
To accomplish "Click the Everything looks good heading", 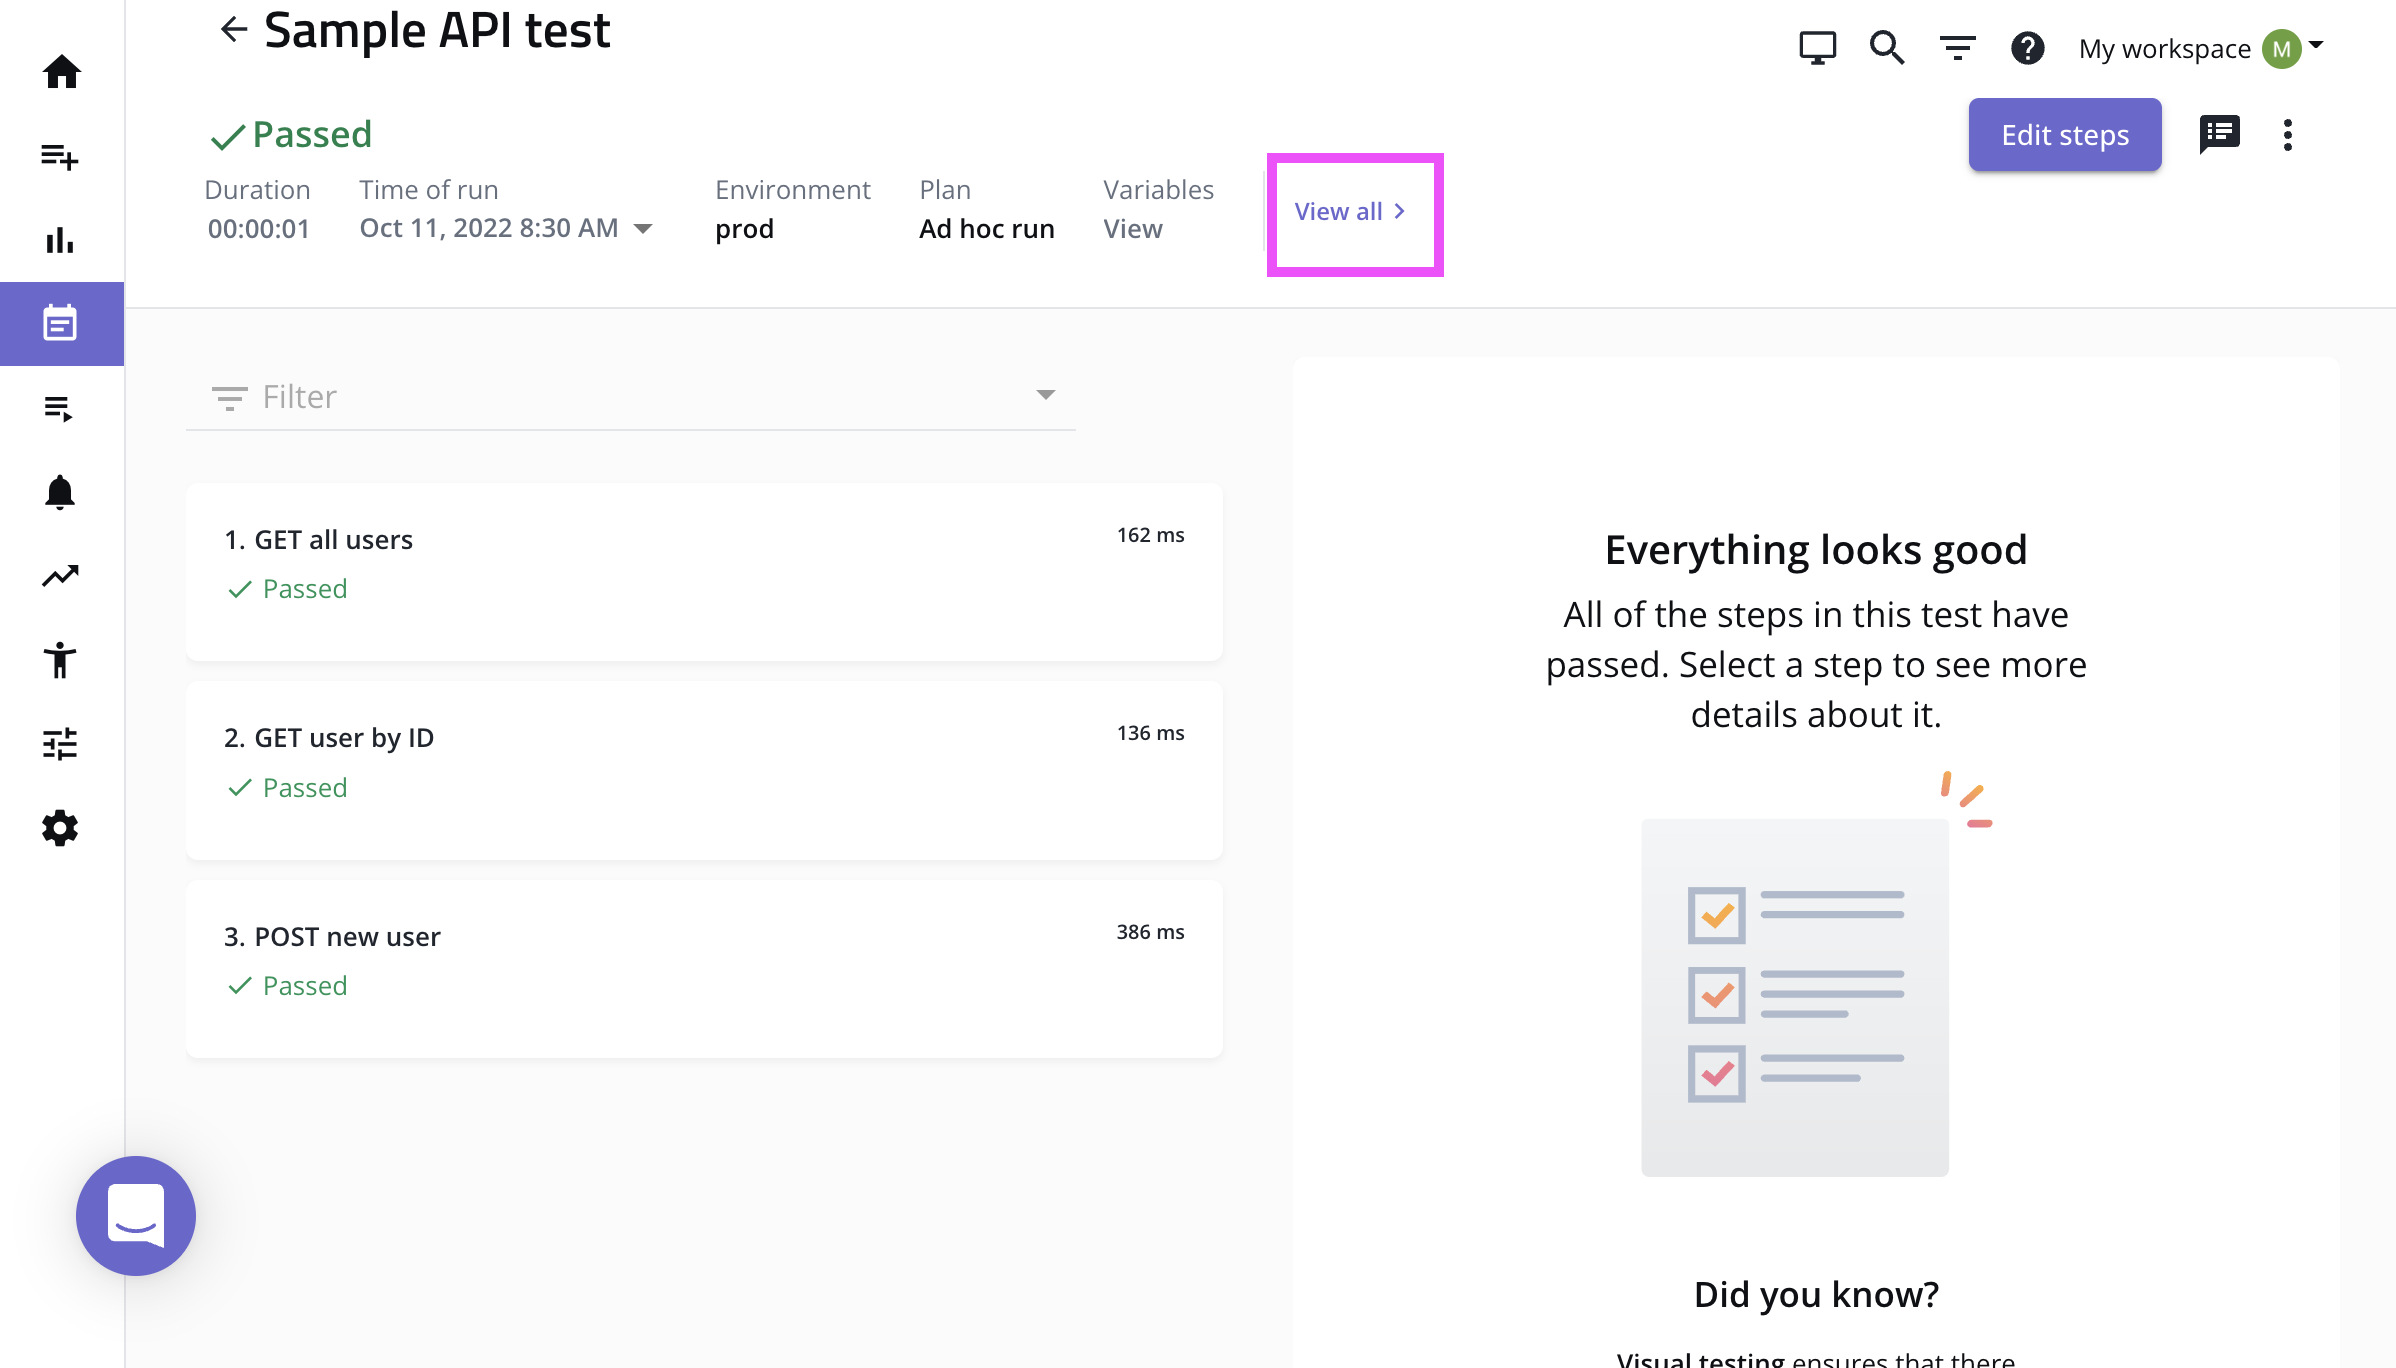I will pyautogui.click(x=1815, y=550).
